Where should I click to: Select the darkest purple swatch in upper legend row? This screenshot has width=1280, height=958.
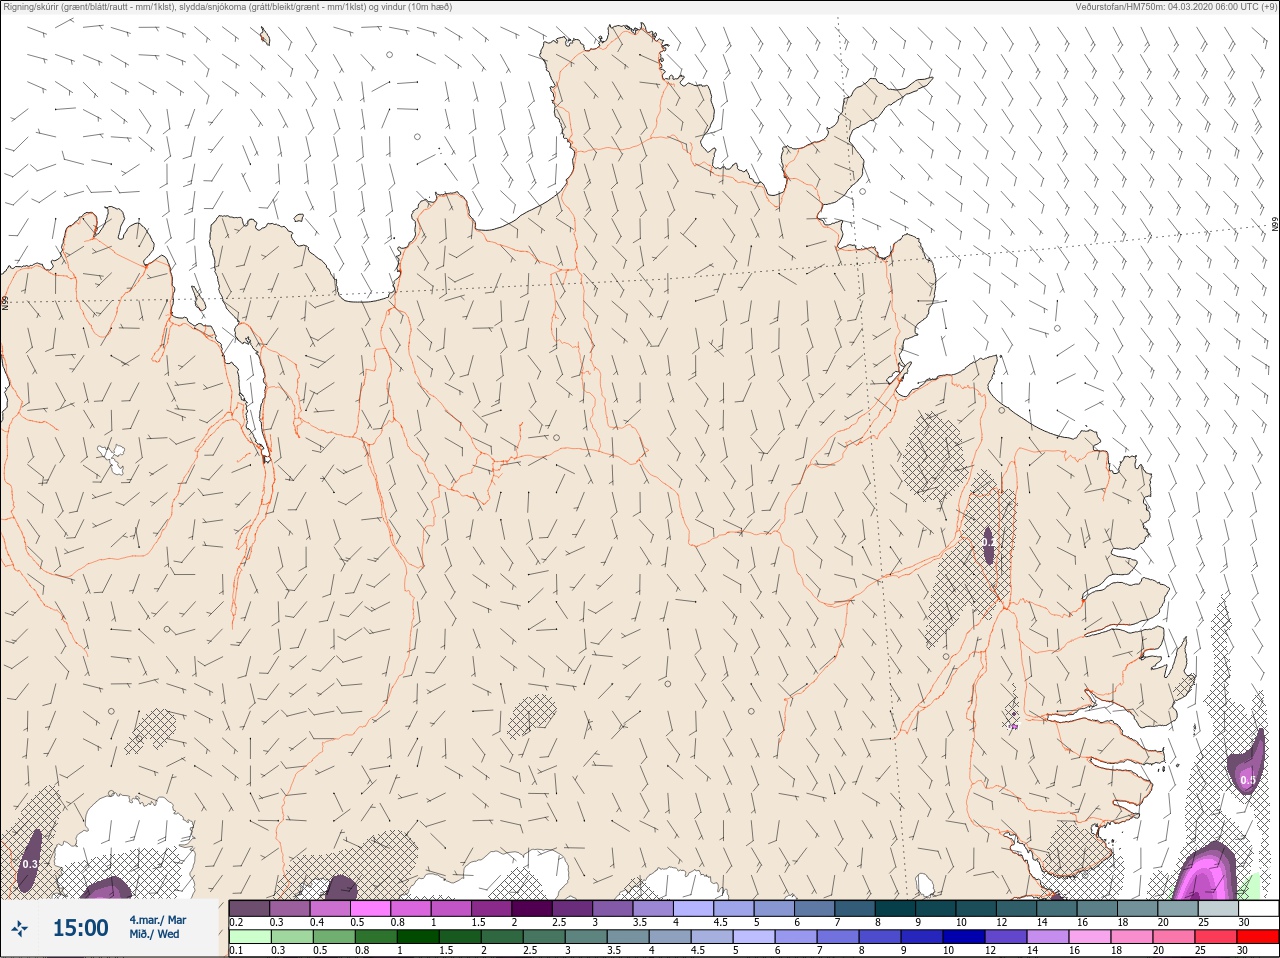(532, 909)
